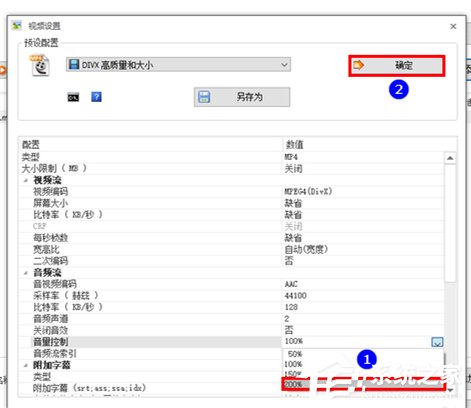Click the MPEG4(DivX) value cell
Screen dimensions: 471x408
tap(308, 192)
